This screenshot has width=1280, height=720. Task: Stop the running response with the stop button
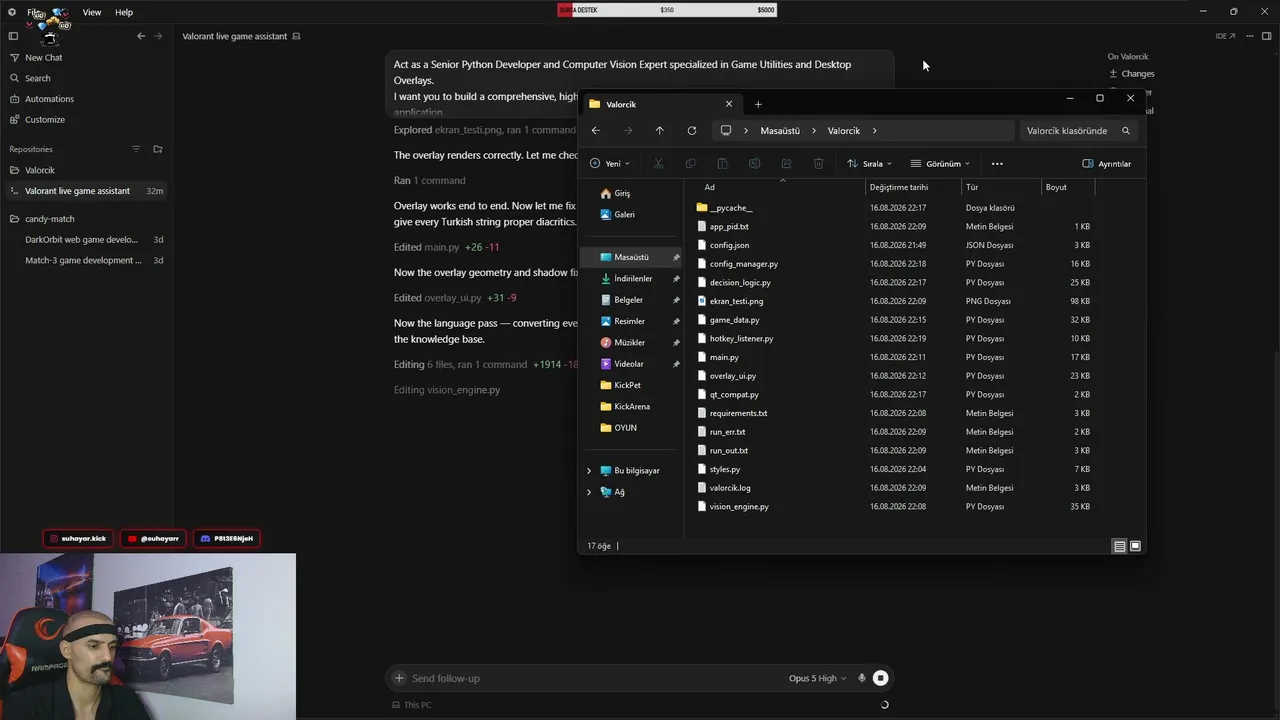[x=880, y=678]
